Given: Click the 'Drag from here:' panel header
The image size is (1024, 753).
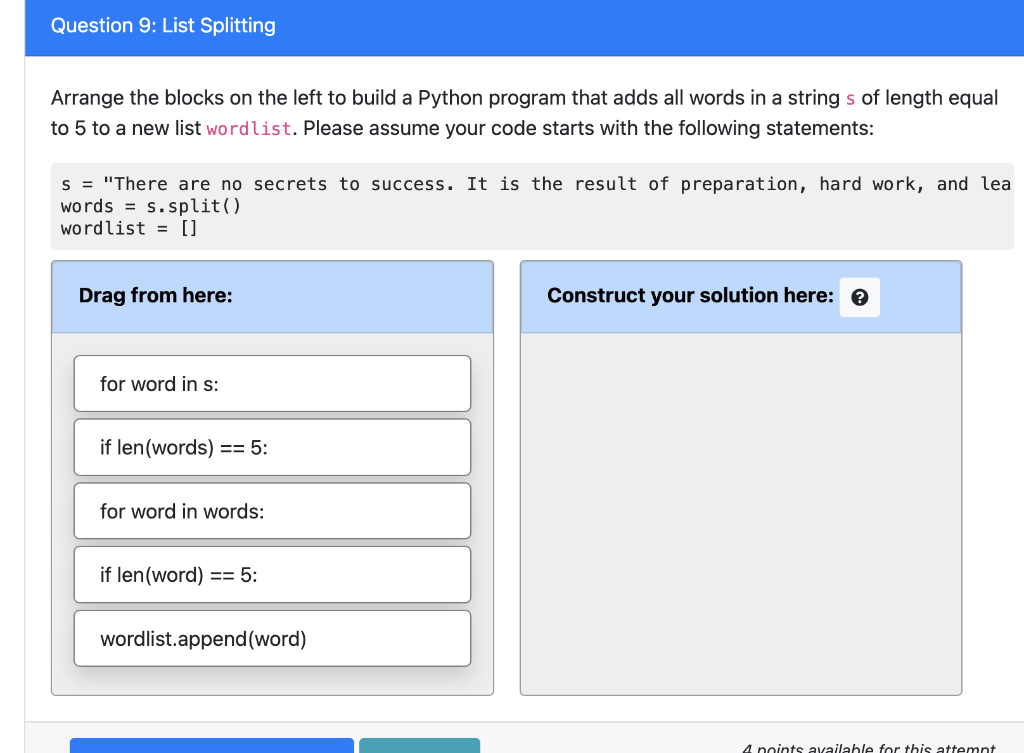Looking at the screenshot, I should point(156,296).
